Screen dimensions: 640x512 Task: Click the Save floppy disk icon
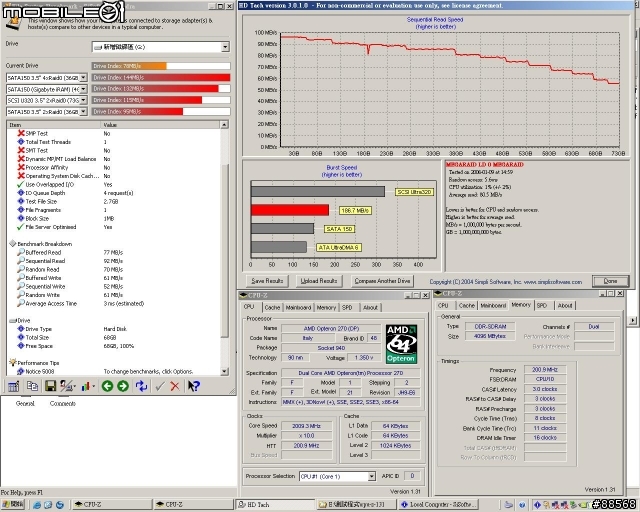tap(50, 386)
